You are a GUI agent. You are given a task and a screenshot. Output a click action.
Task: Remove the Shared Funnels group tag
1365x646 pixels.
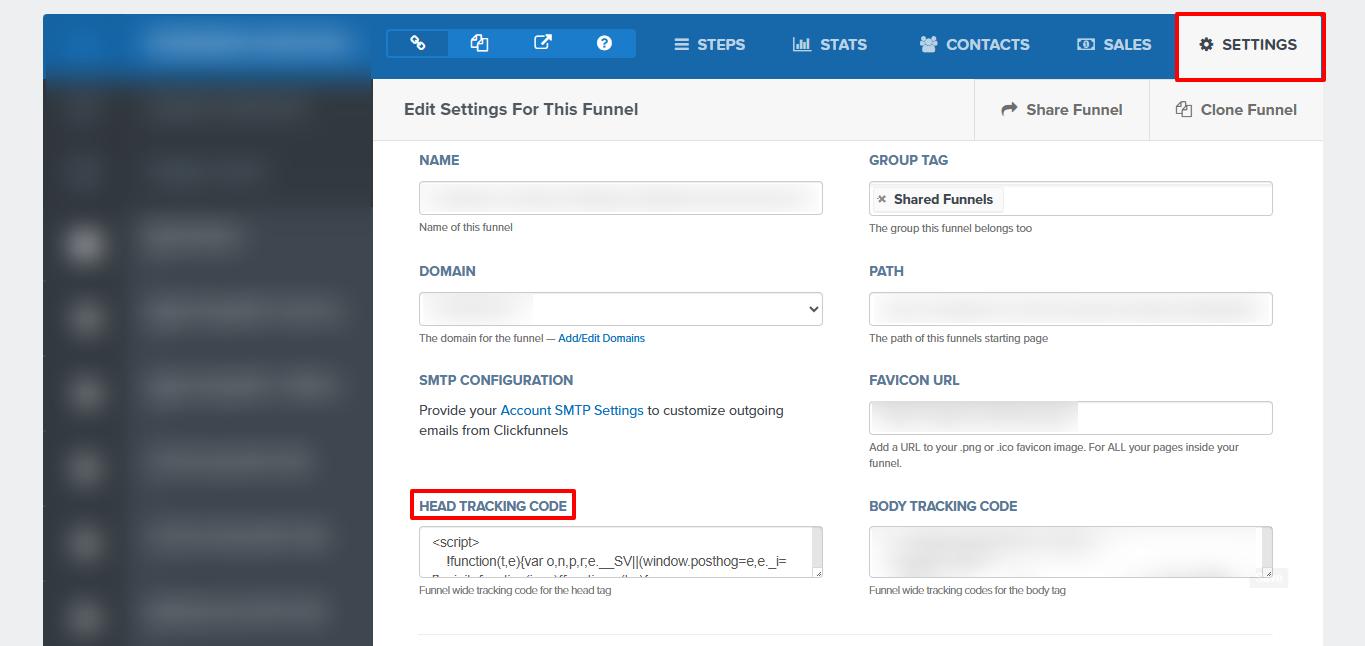881,199
